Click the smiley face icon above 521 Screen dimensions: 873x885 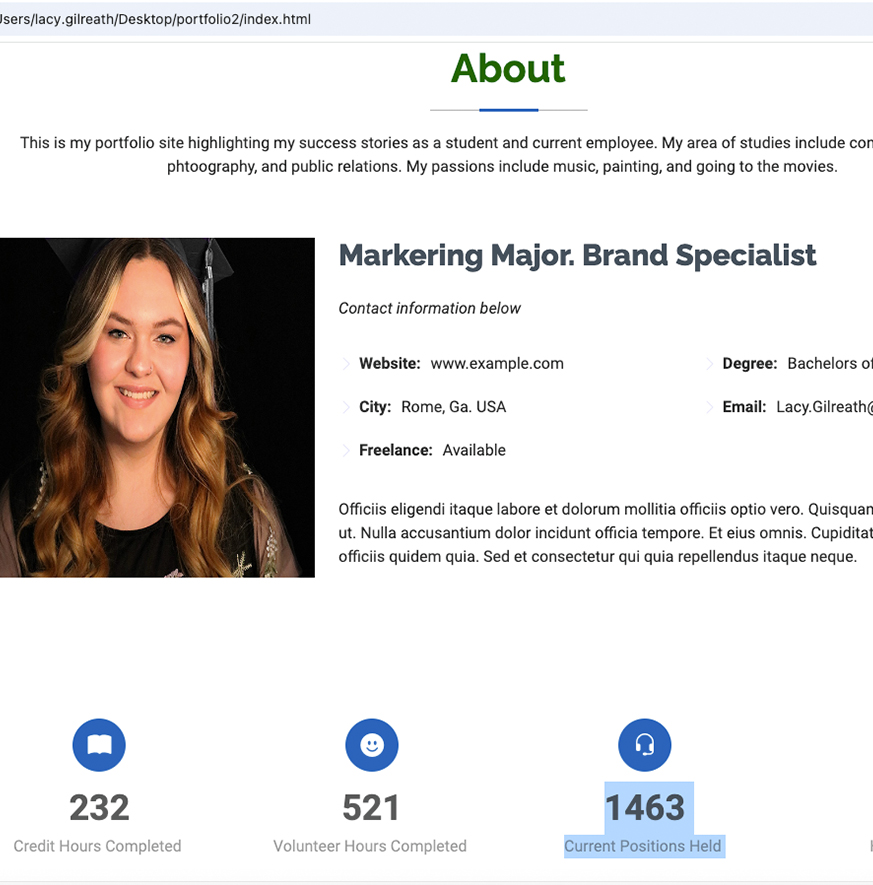point(372,745)
